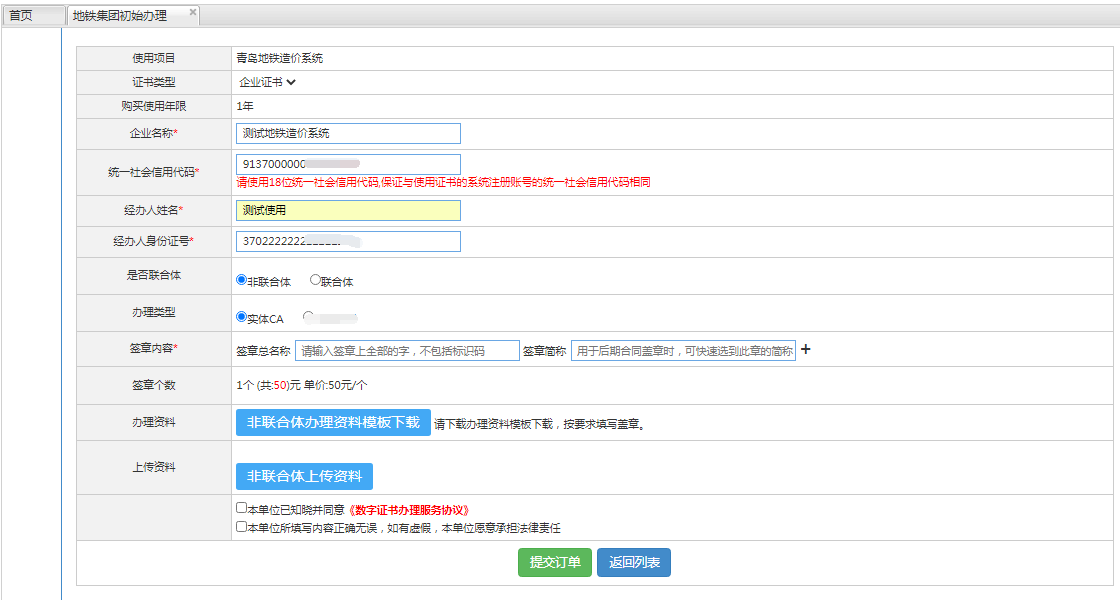This screenshot has height=600, width=1120.
Task: Click the 返回列表 button
Action: 634,562
